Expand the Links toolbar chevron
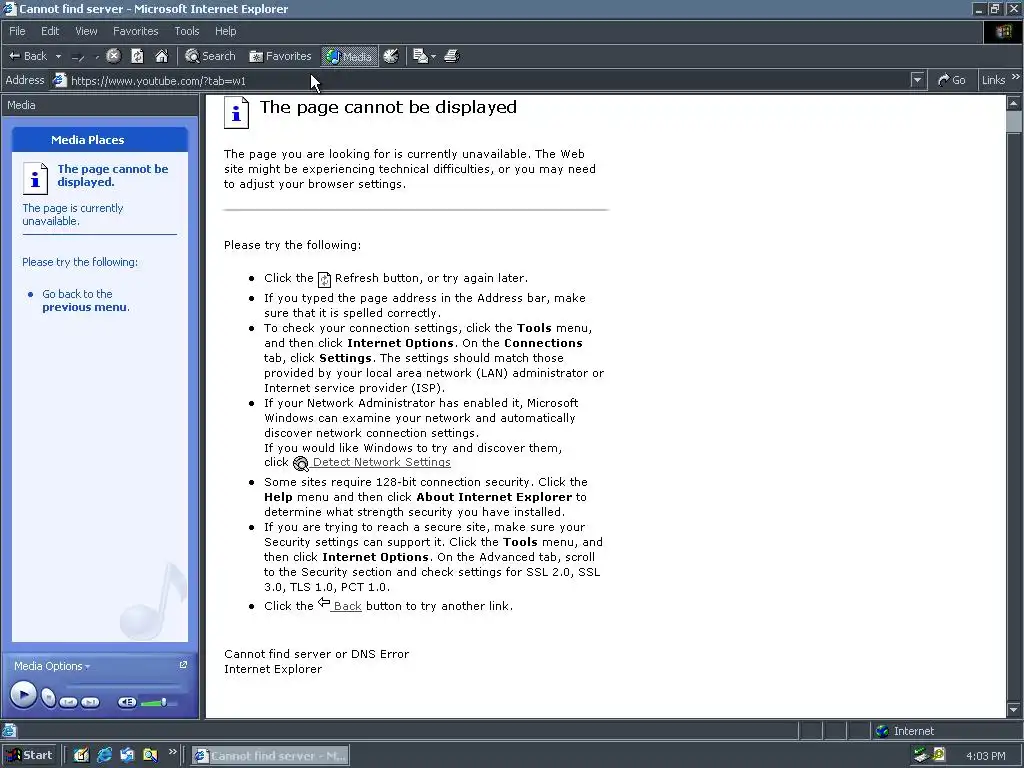 (1016, 77)
